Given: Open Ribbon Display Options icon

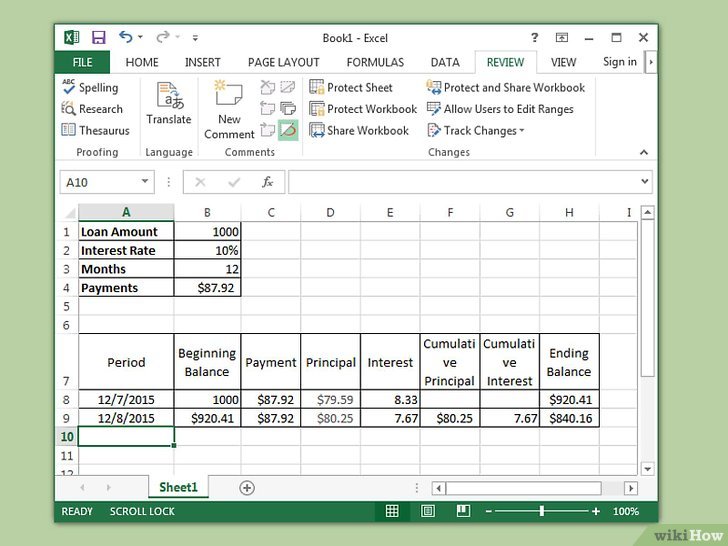Looking at the screenshot, I should pyautogui.click(x=562, y=38).
